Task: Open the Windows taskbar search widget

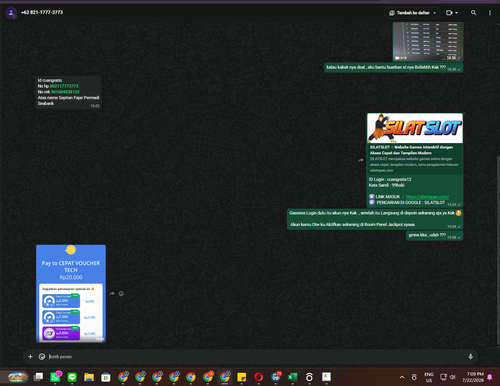Action: click(x=18, y=377)
